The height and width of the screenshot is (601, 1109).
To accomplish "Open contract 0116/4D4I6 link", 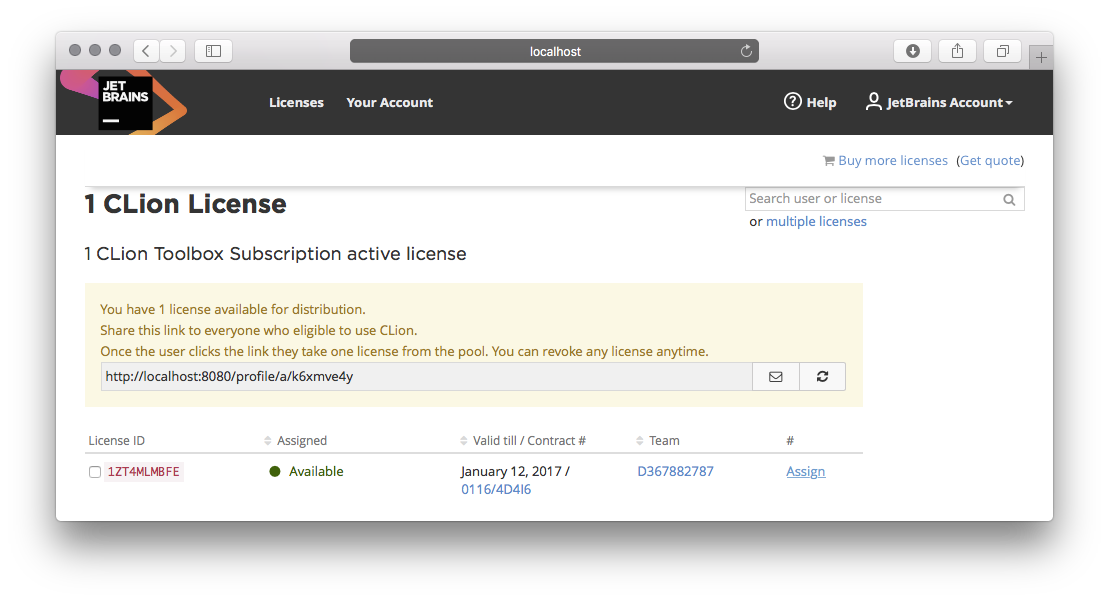I will coord(495,490).
